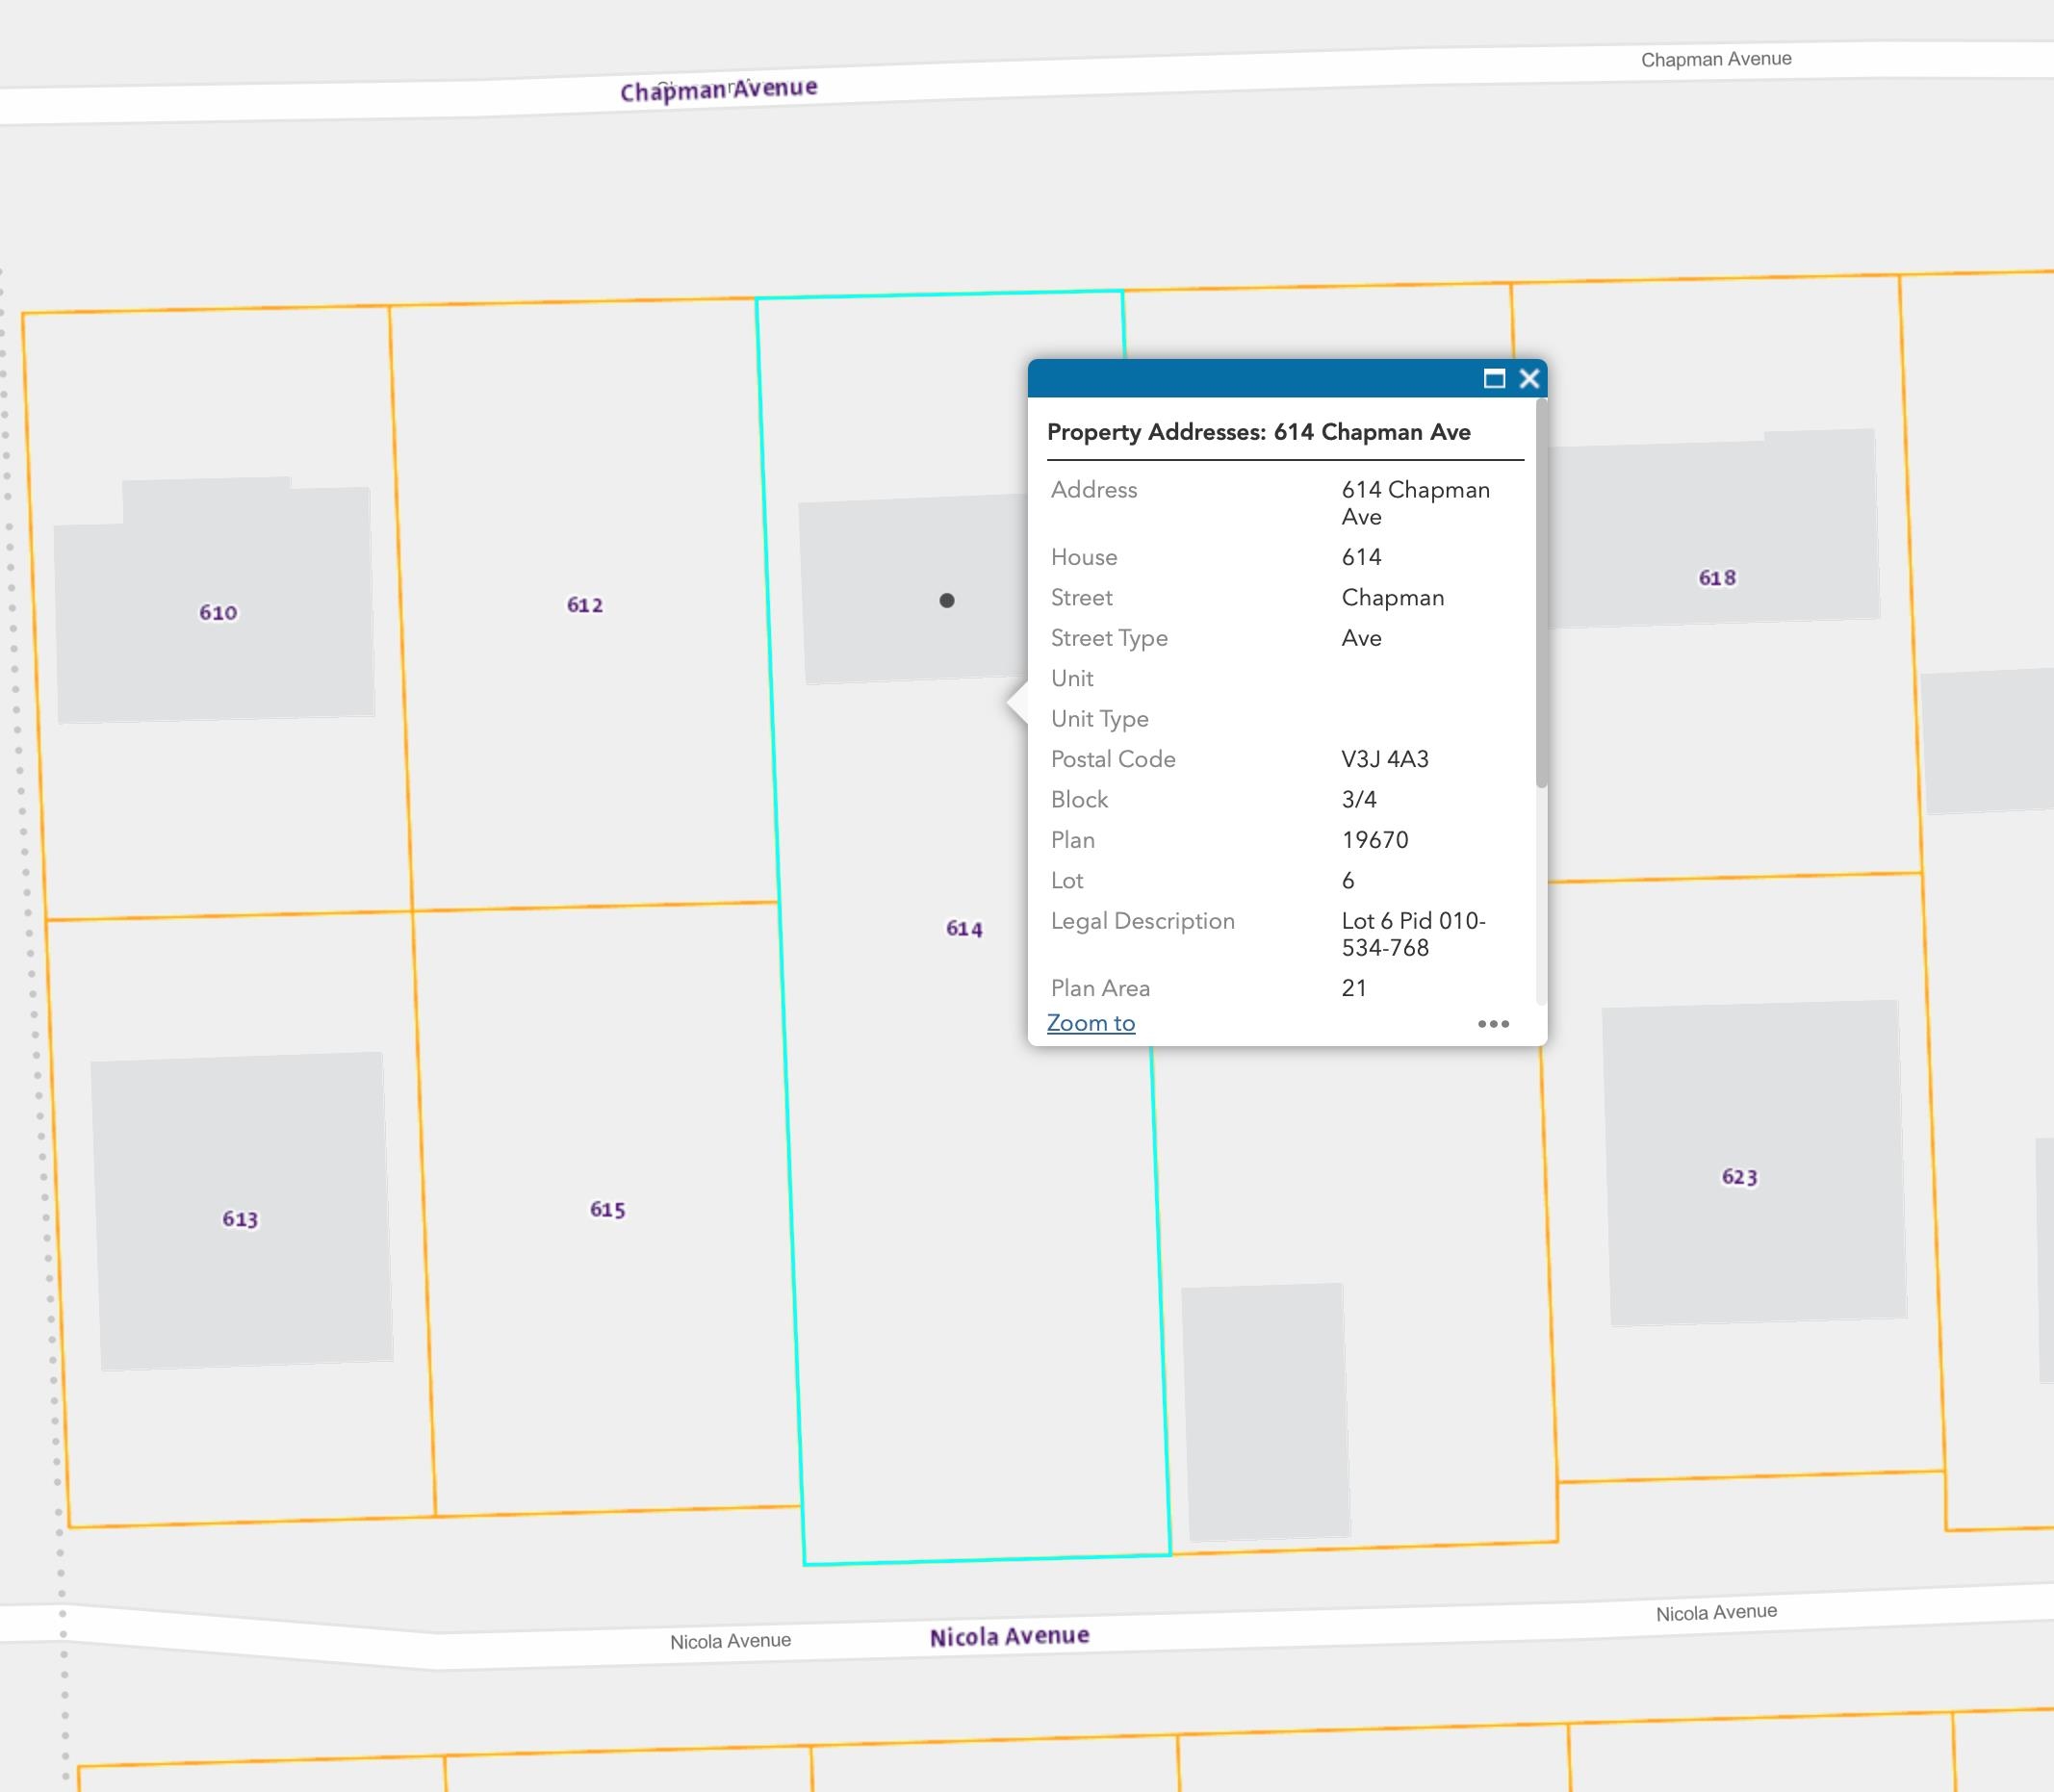Click the Property Addresses popup title
This screenshot has height=1792, width=2054.
[x=1258, y=432]
